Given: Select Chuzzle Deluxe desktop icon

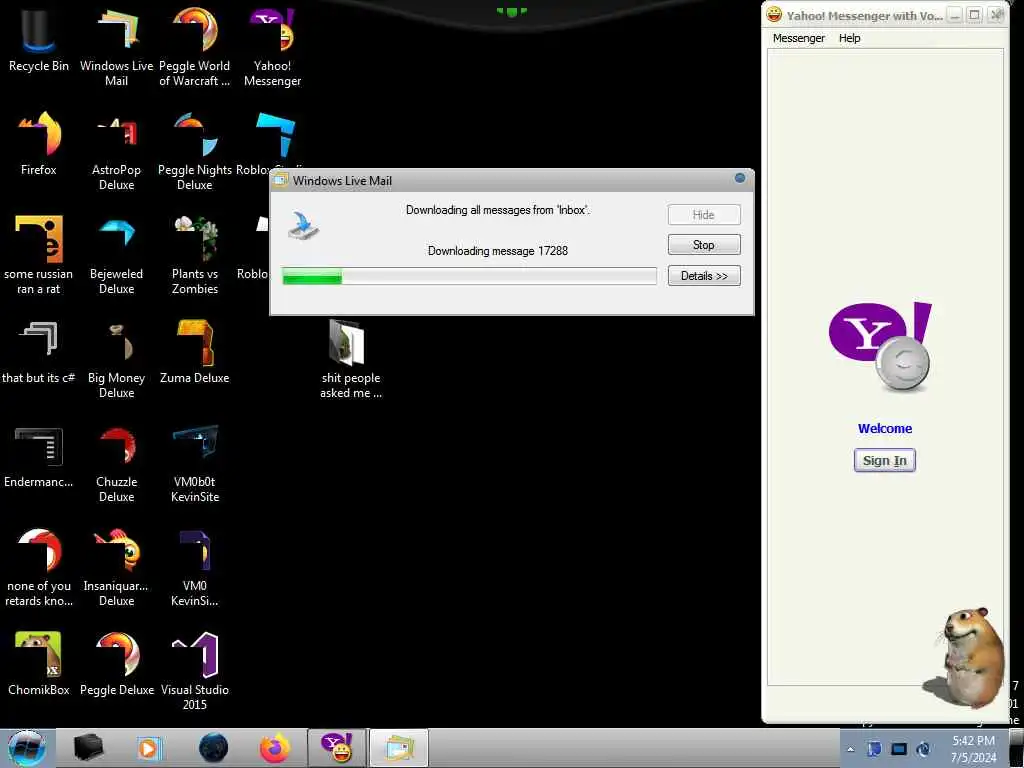Looking at the screenshot, I should point(116,464).
